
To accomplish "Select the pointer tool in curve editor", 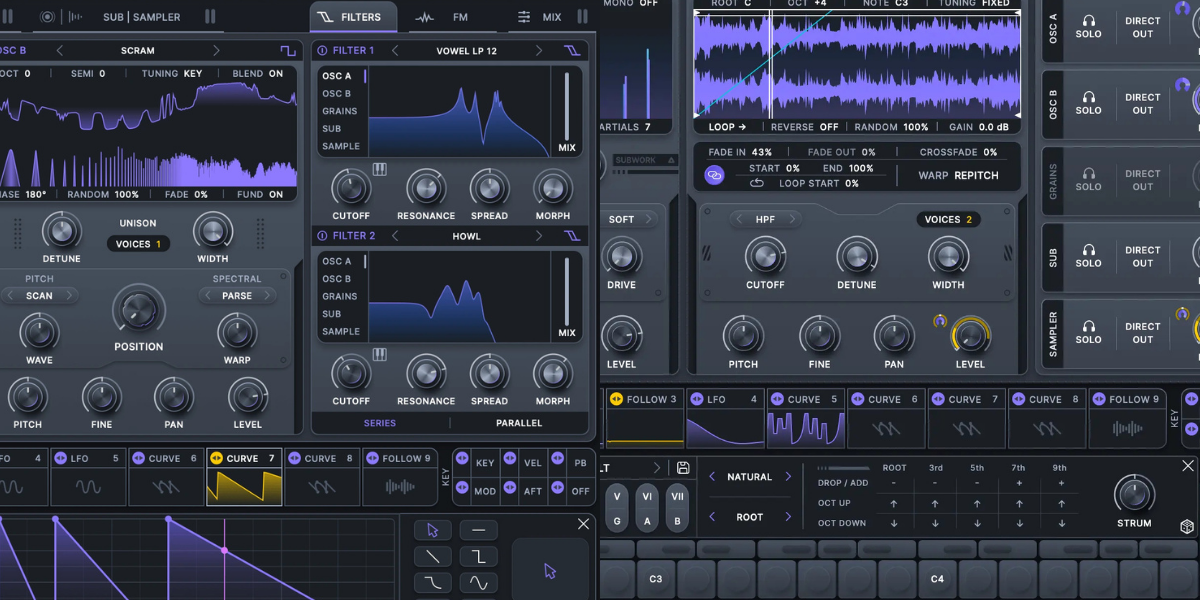I will 433,530.
